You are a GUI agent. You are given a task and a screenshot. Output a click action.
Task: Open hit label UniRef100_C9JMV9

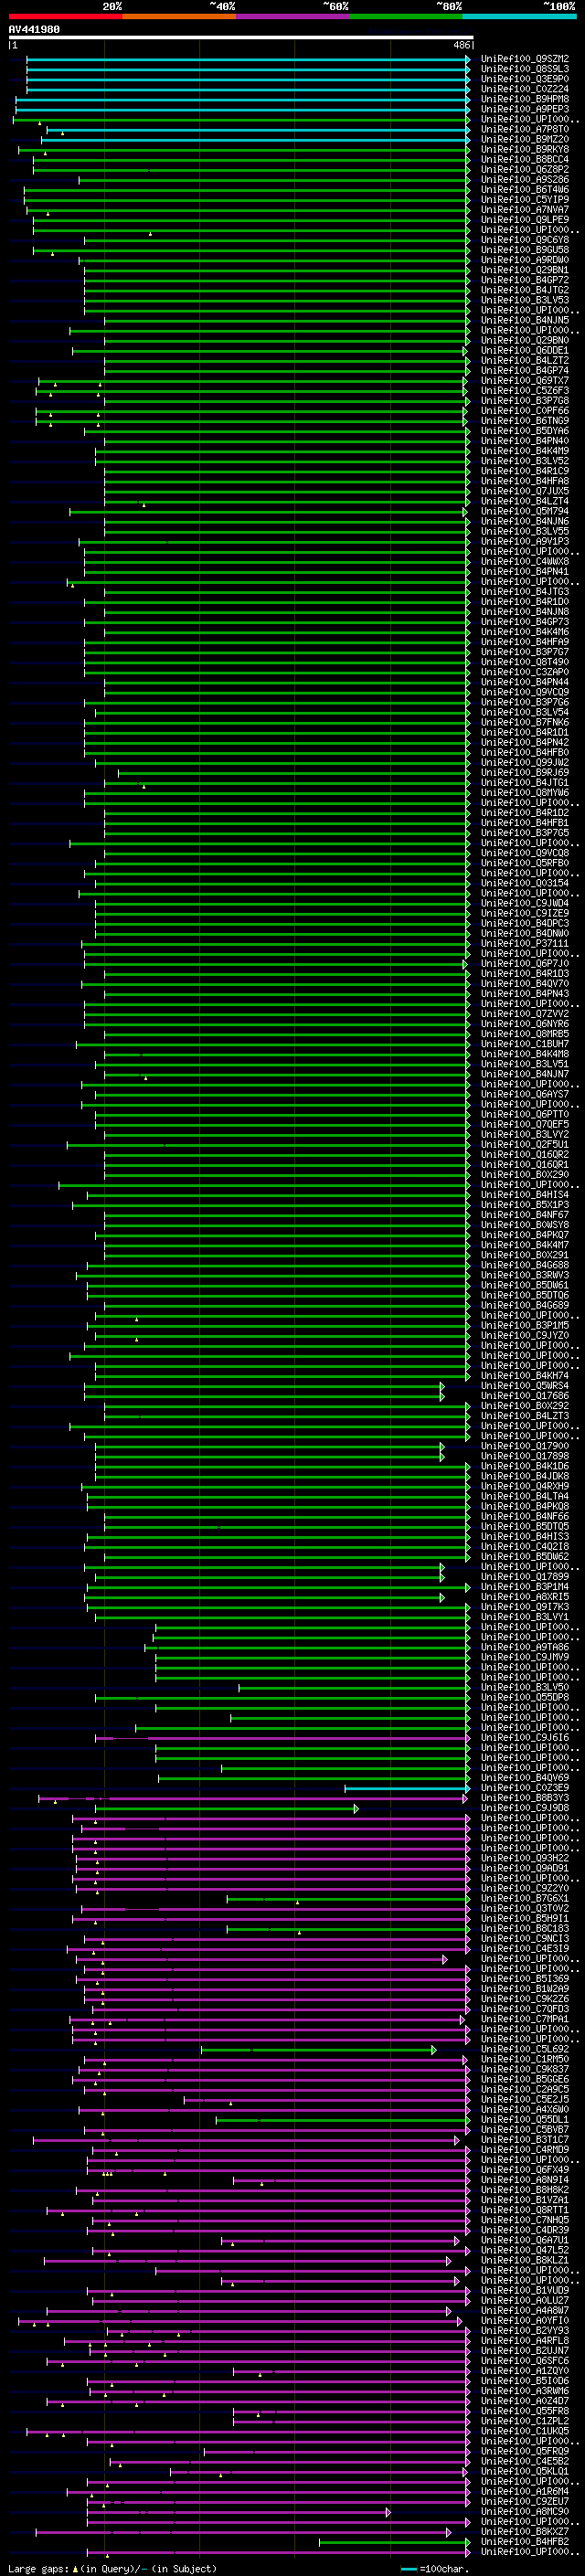(x=524, y=1656)
